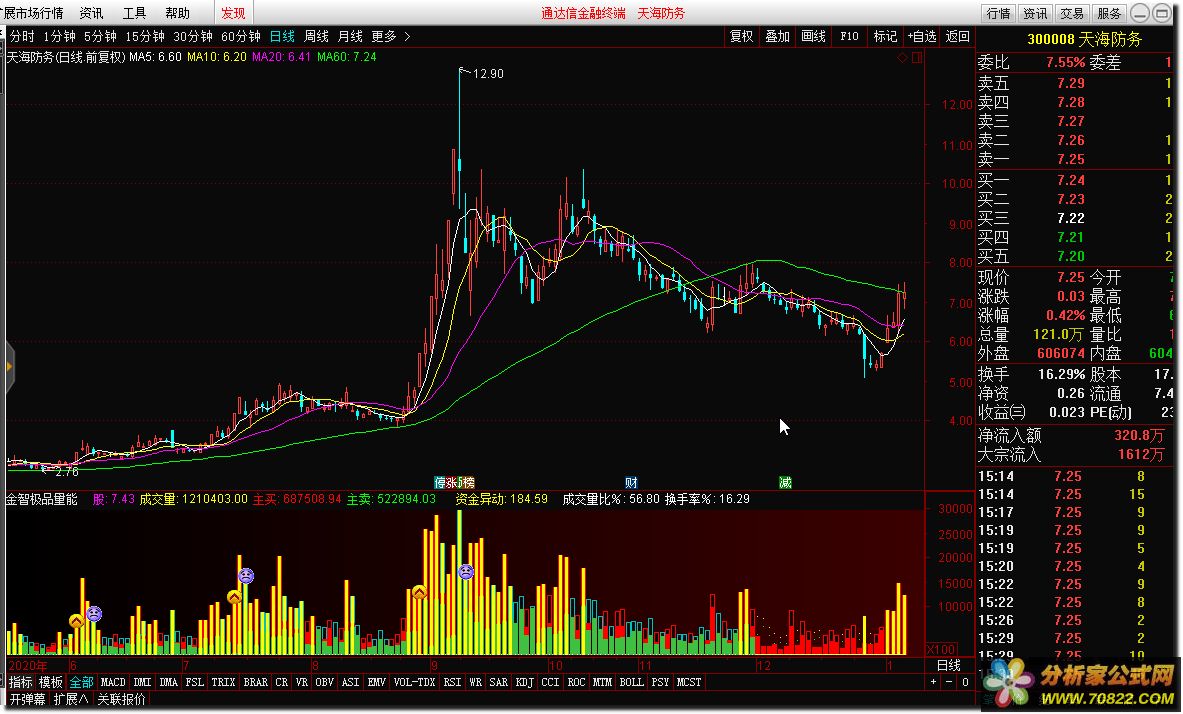This screenshot has width=1183, height=714.
Task: Add the stock via the +自选 button
Action: pyautogui.click(x=922, y=36)
